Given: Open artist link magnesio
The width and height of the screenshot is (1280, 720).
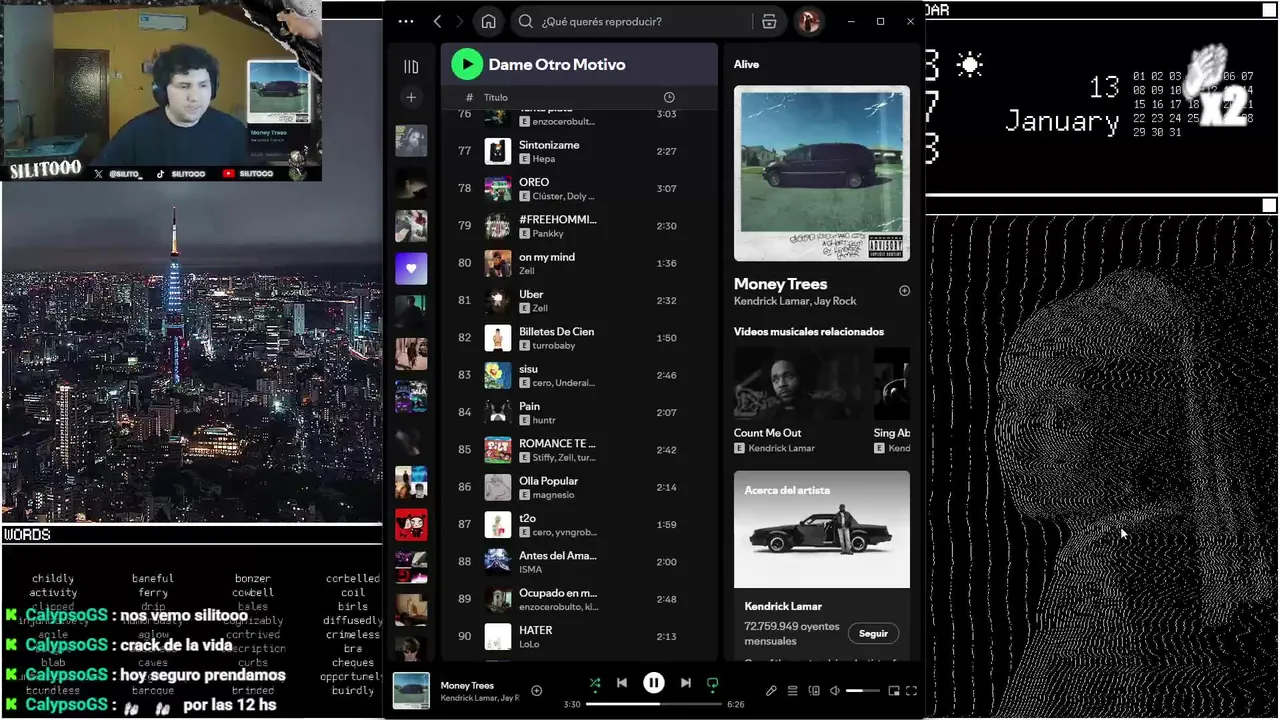Looking at the screenshot, I should pos(553,495).
